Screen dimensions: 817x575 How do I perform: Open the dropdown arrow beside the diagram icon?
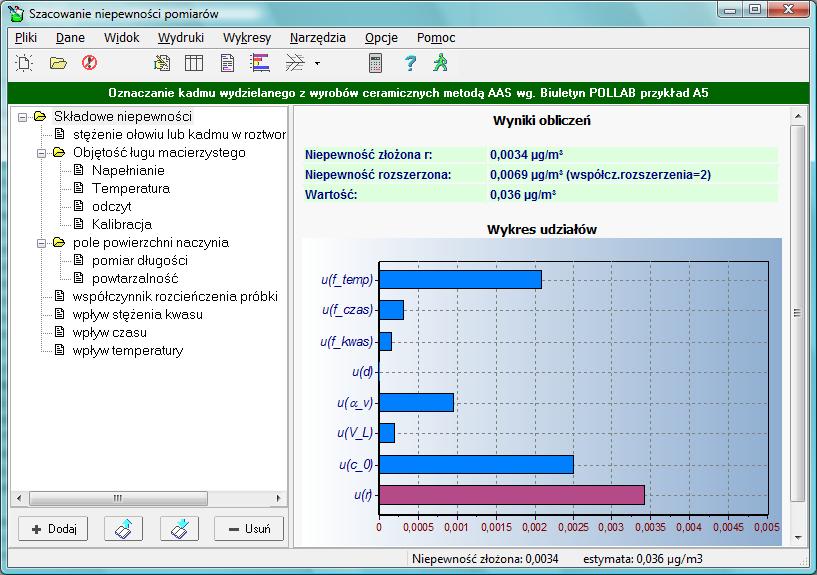click(317, 64)
